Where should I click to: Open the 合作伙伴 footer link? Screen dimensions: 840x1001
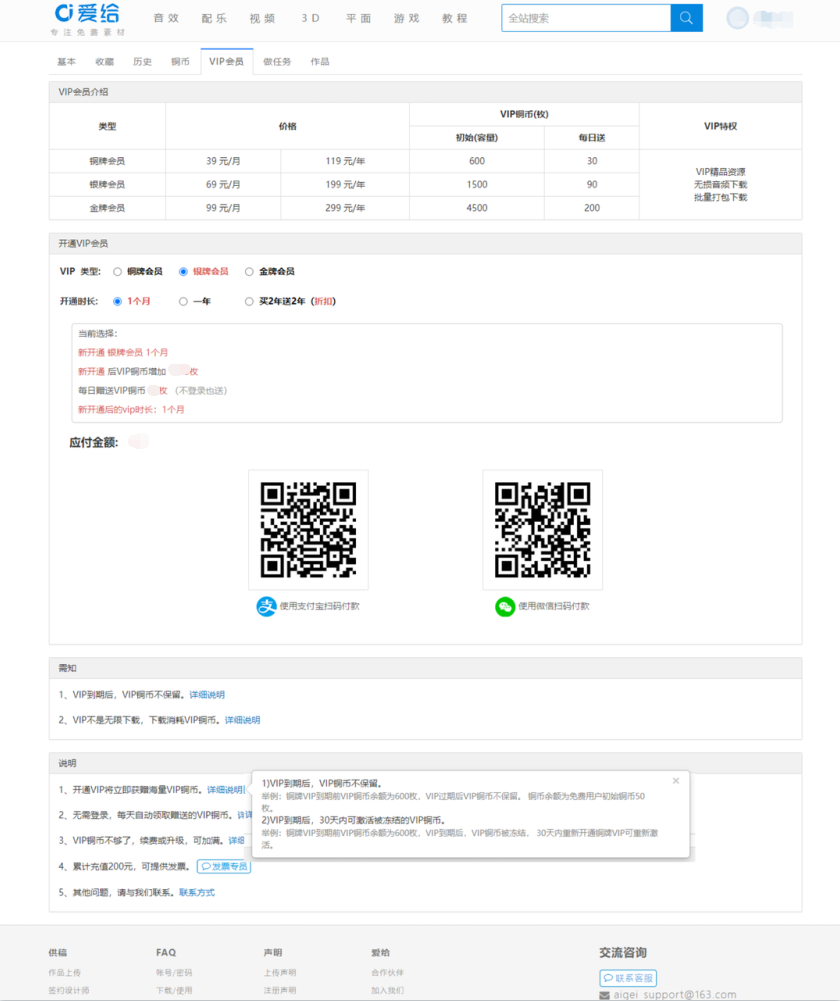coord(387,972)
